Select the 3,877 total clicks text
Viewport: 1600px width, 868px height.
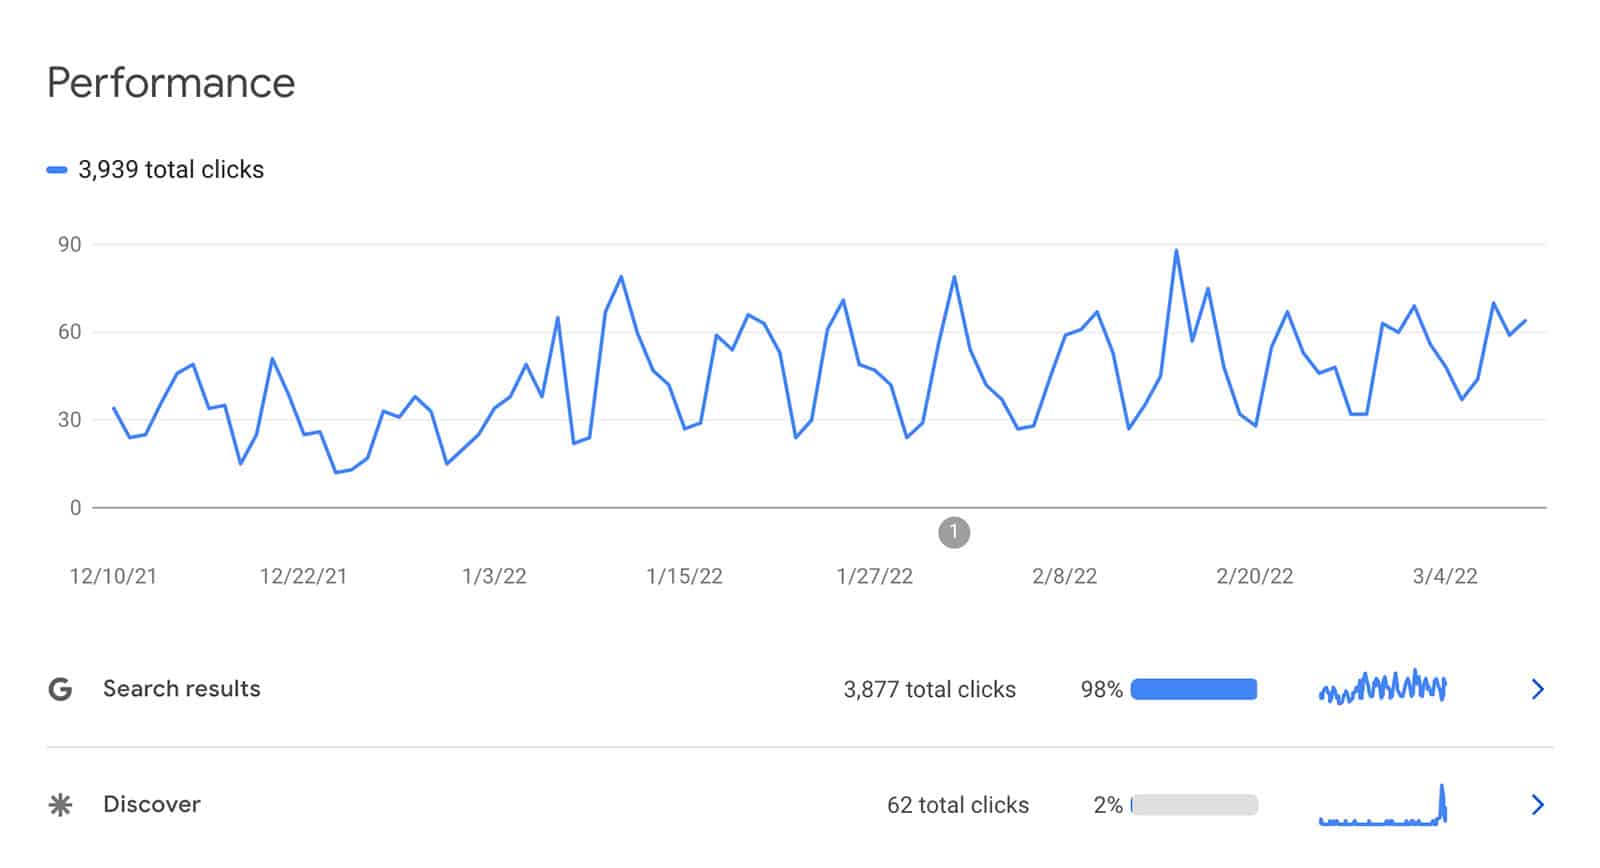point(929,689)
